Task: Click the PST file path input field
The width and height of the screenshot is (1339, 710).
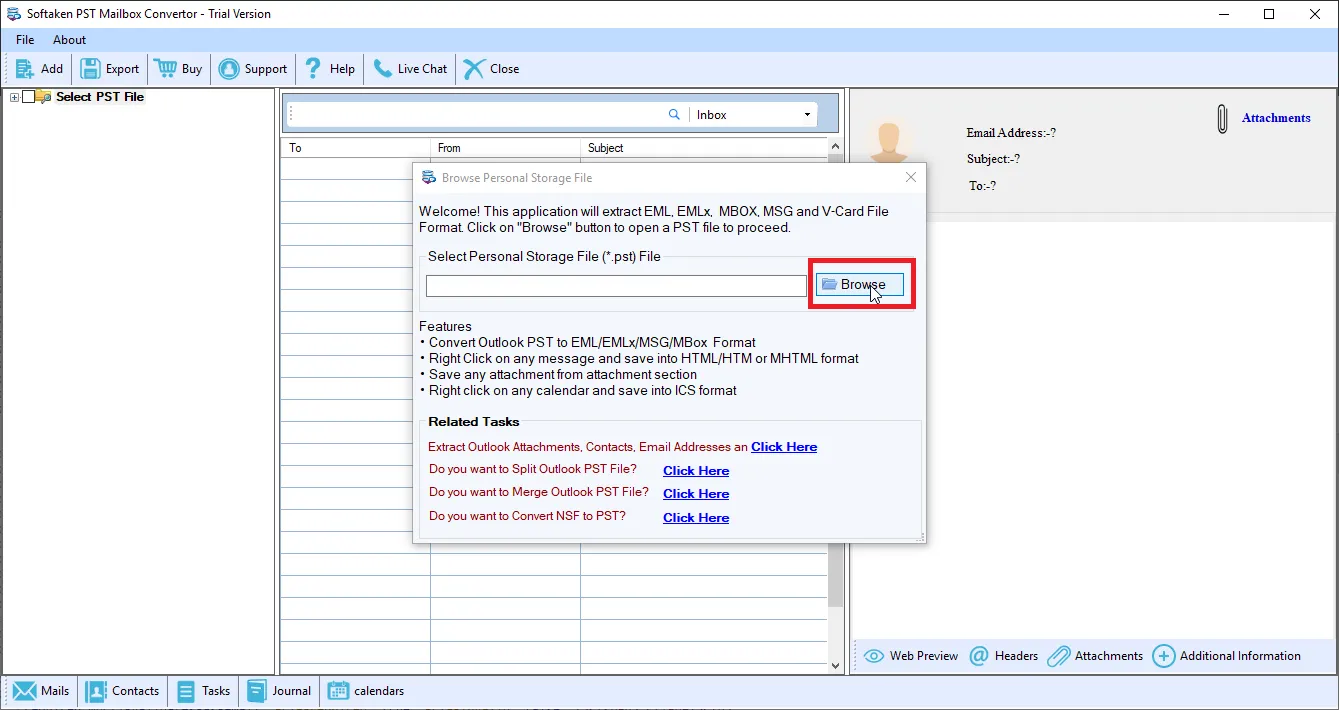Action: click(x=616, y=286)
